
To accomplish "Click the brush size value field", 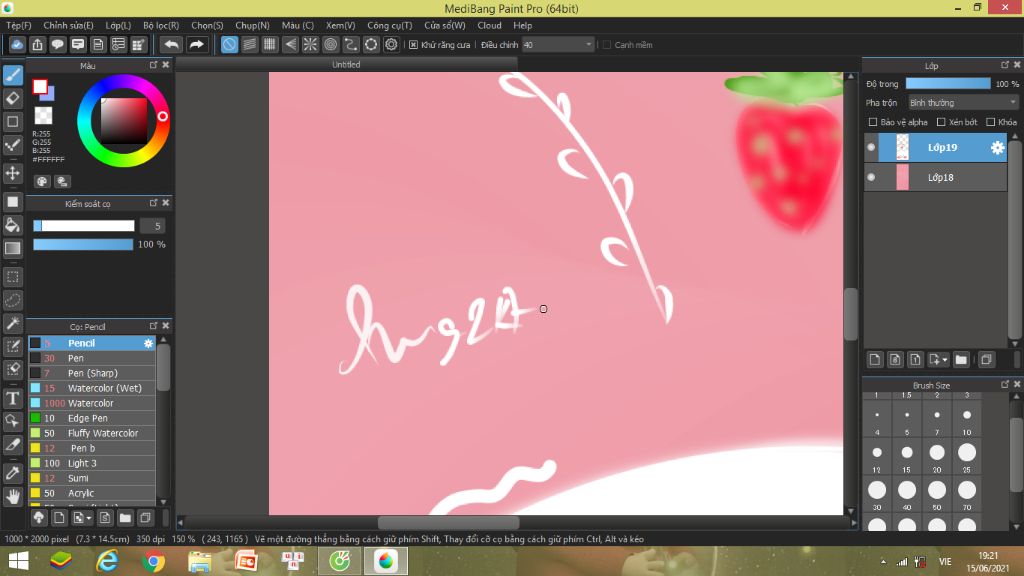I will (x=153, y=226).
